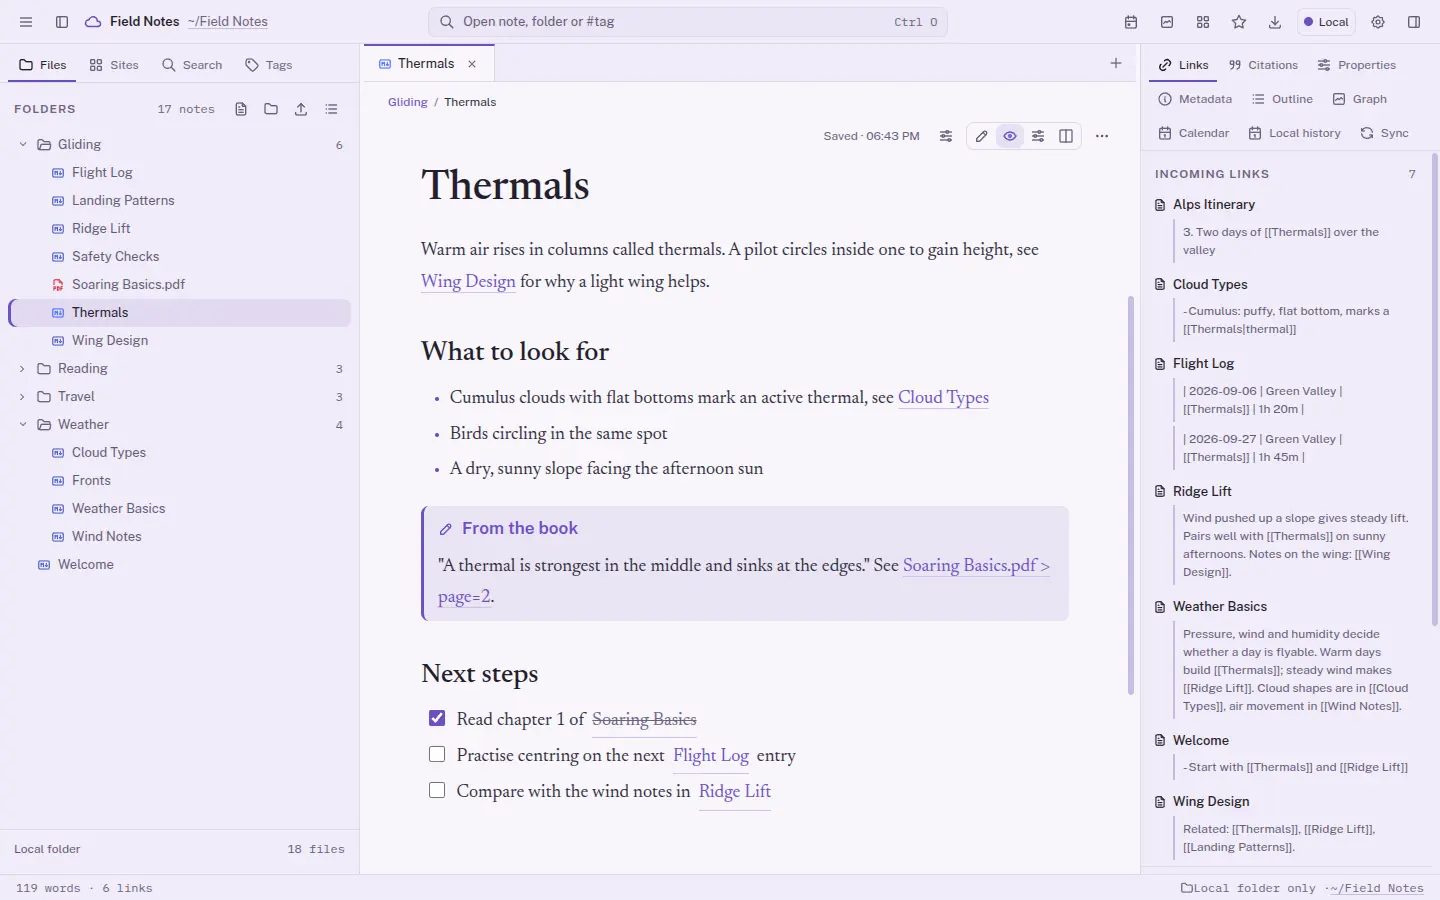The height and width of the screenshot is (900, 1440).
Task: Open the Properties tab
Action: pos(1356,65)
